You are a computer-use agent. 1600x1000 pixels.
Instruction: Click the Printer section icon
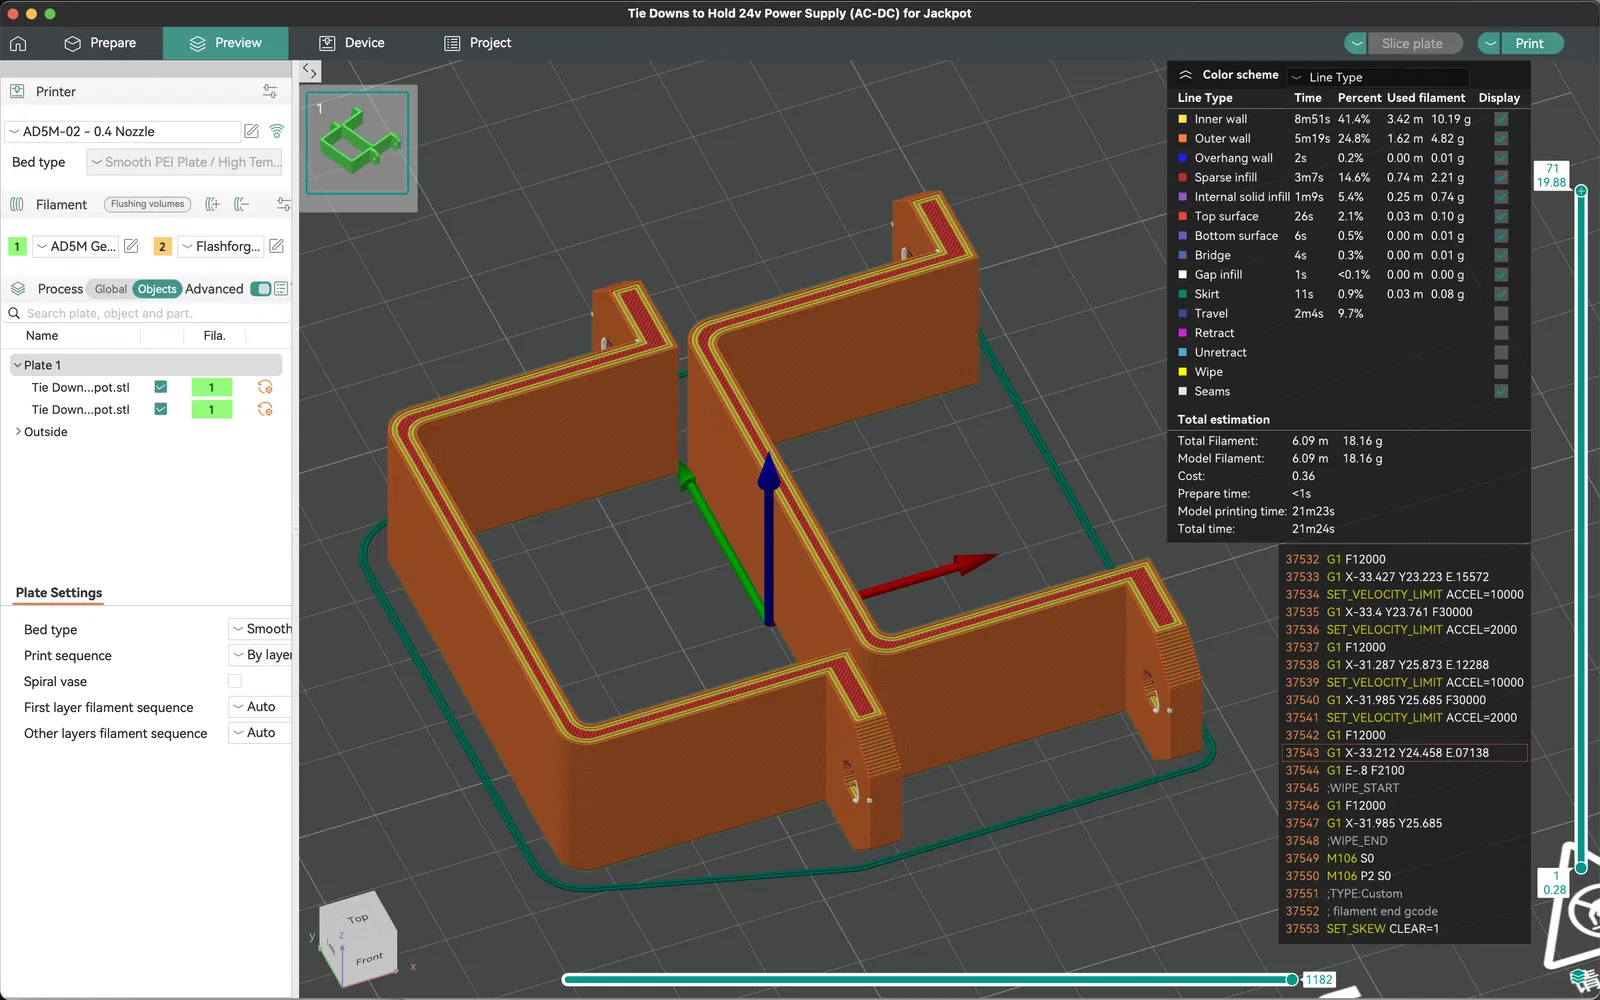(x=17, y=91)
